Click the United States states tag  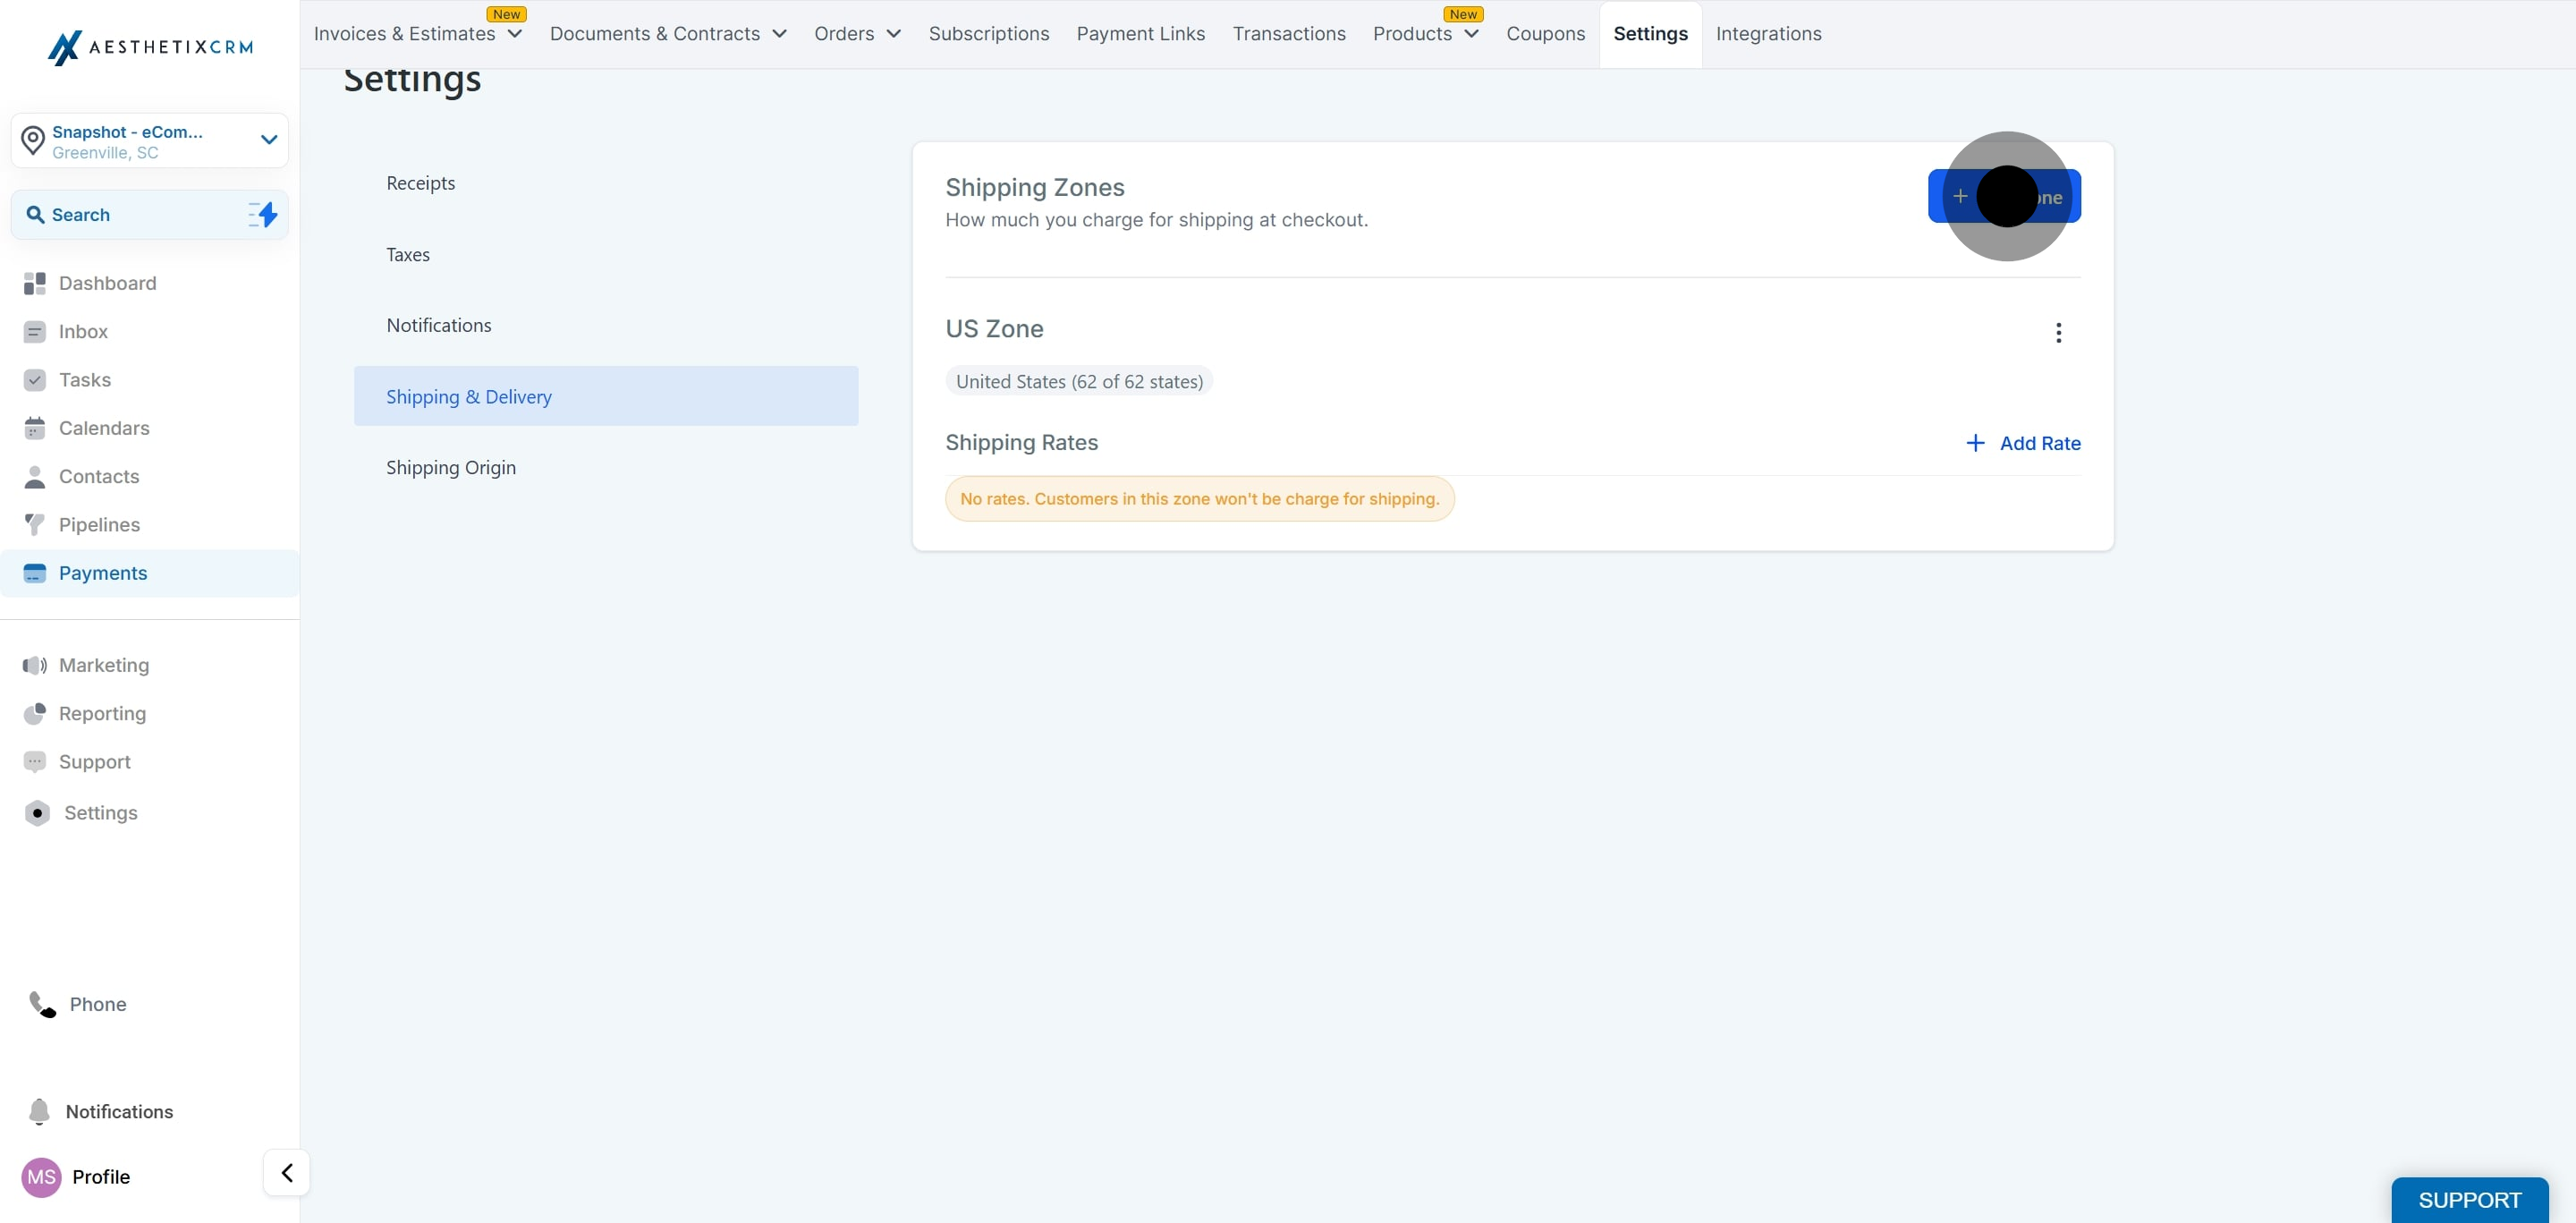click(x=1079, y=381)
